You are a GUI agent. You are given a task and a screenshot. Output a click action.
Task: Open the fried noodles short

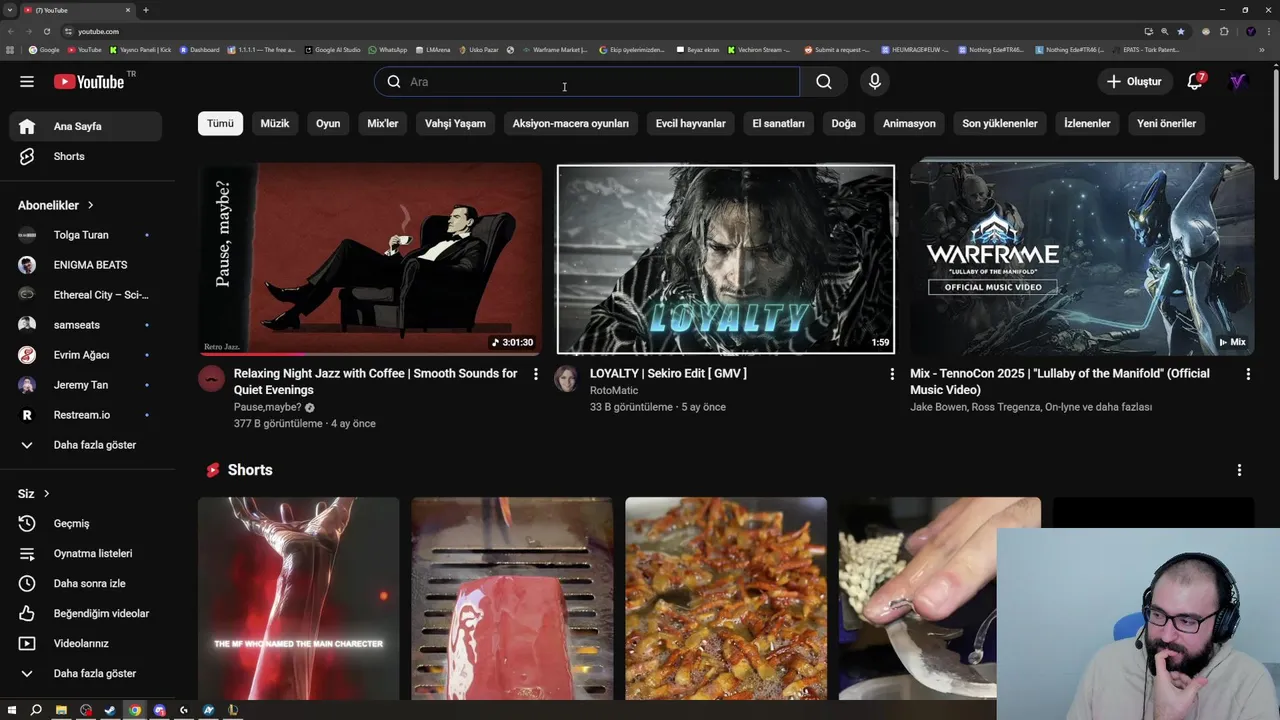tap(726, 598)
